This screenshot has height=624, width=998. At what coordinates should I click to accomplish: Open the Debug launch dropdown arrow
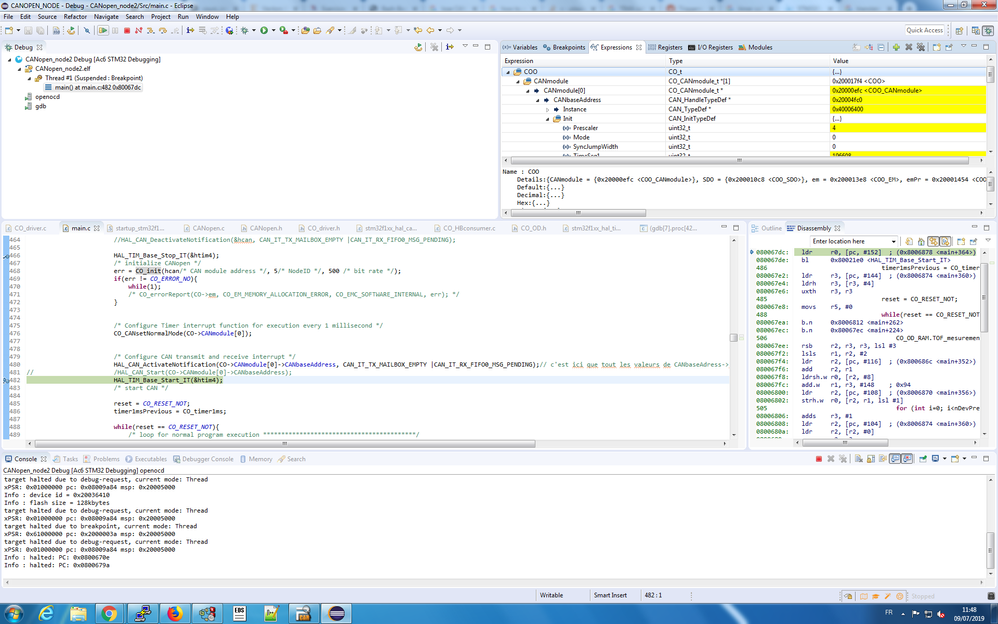tap(254, 31)
